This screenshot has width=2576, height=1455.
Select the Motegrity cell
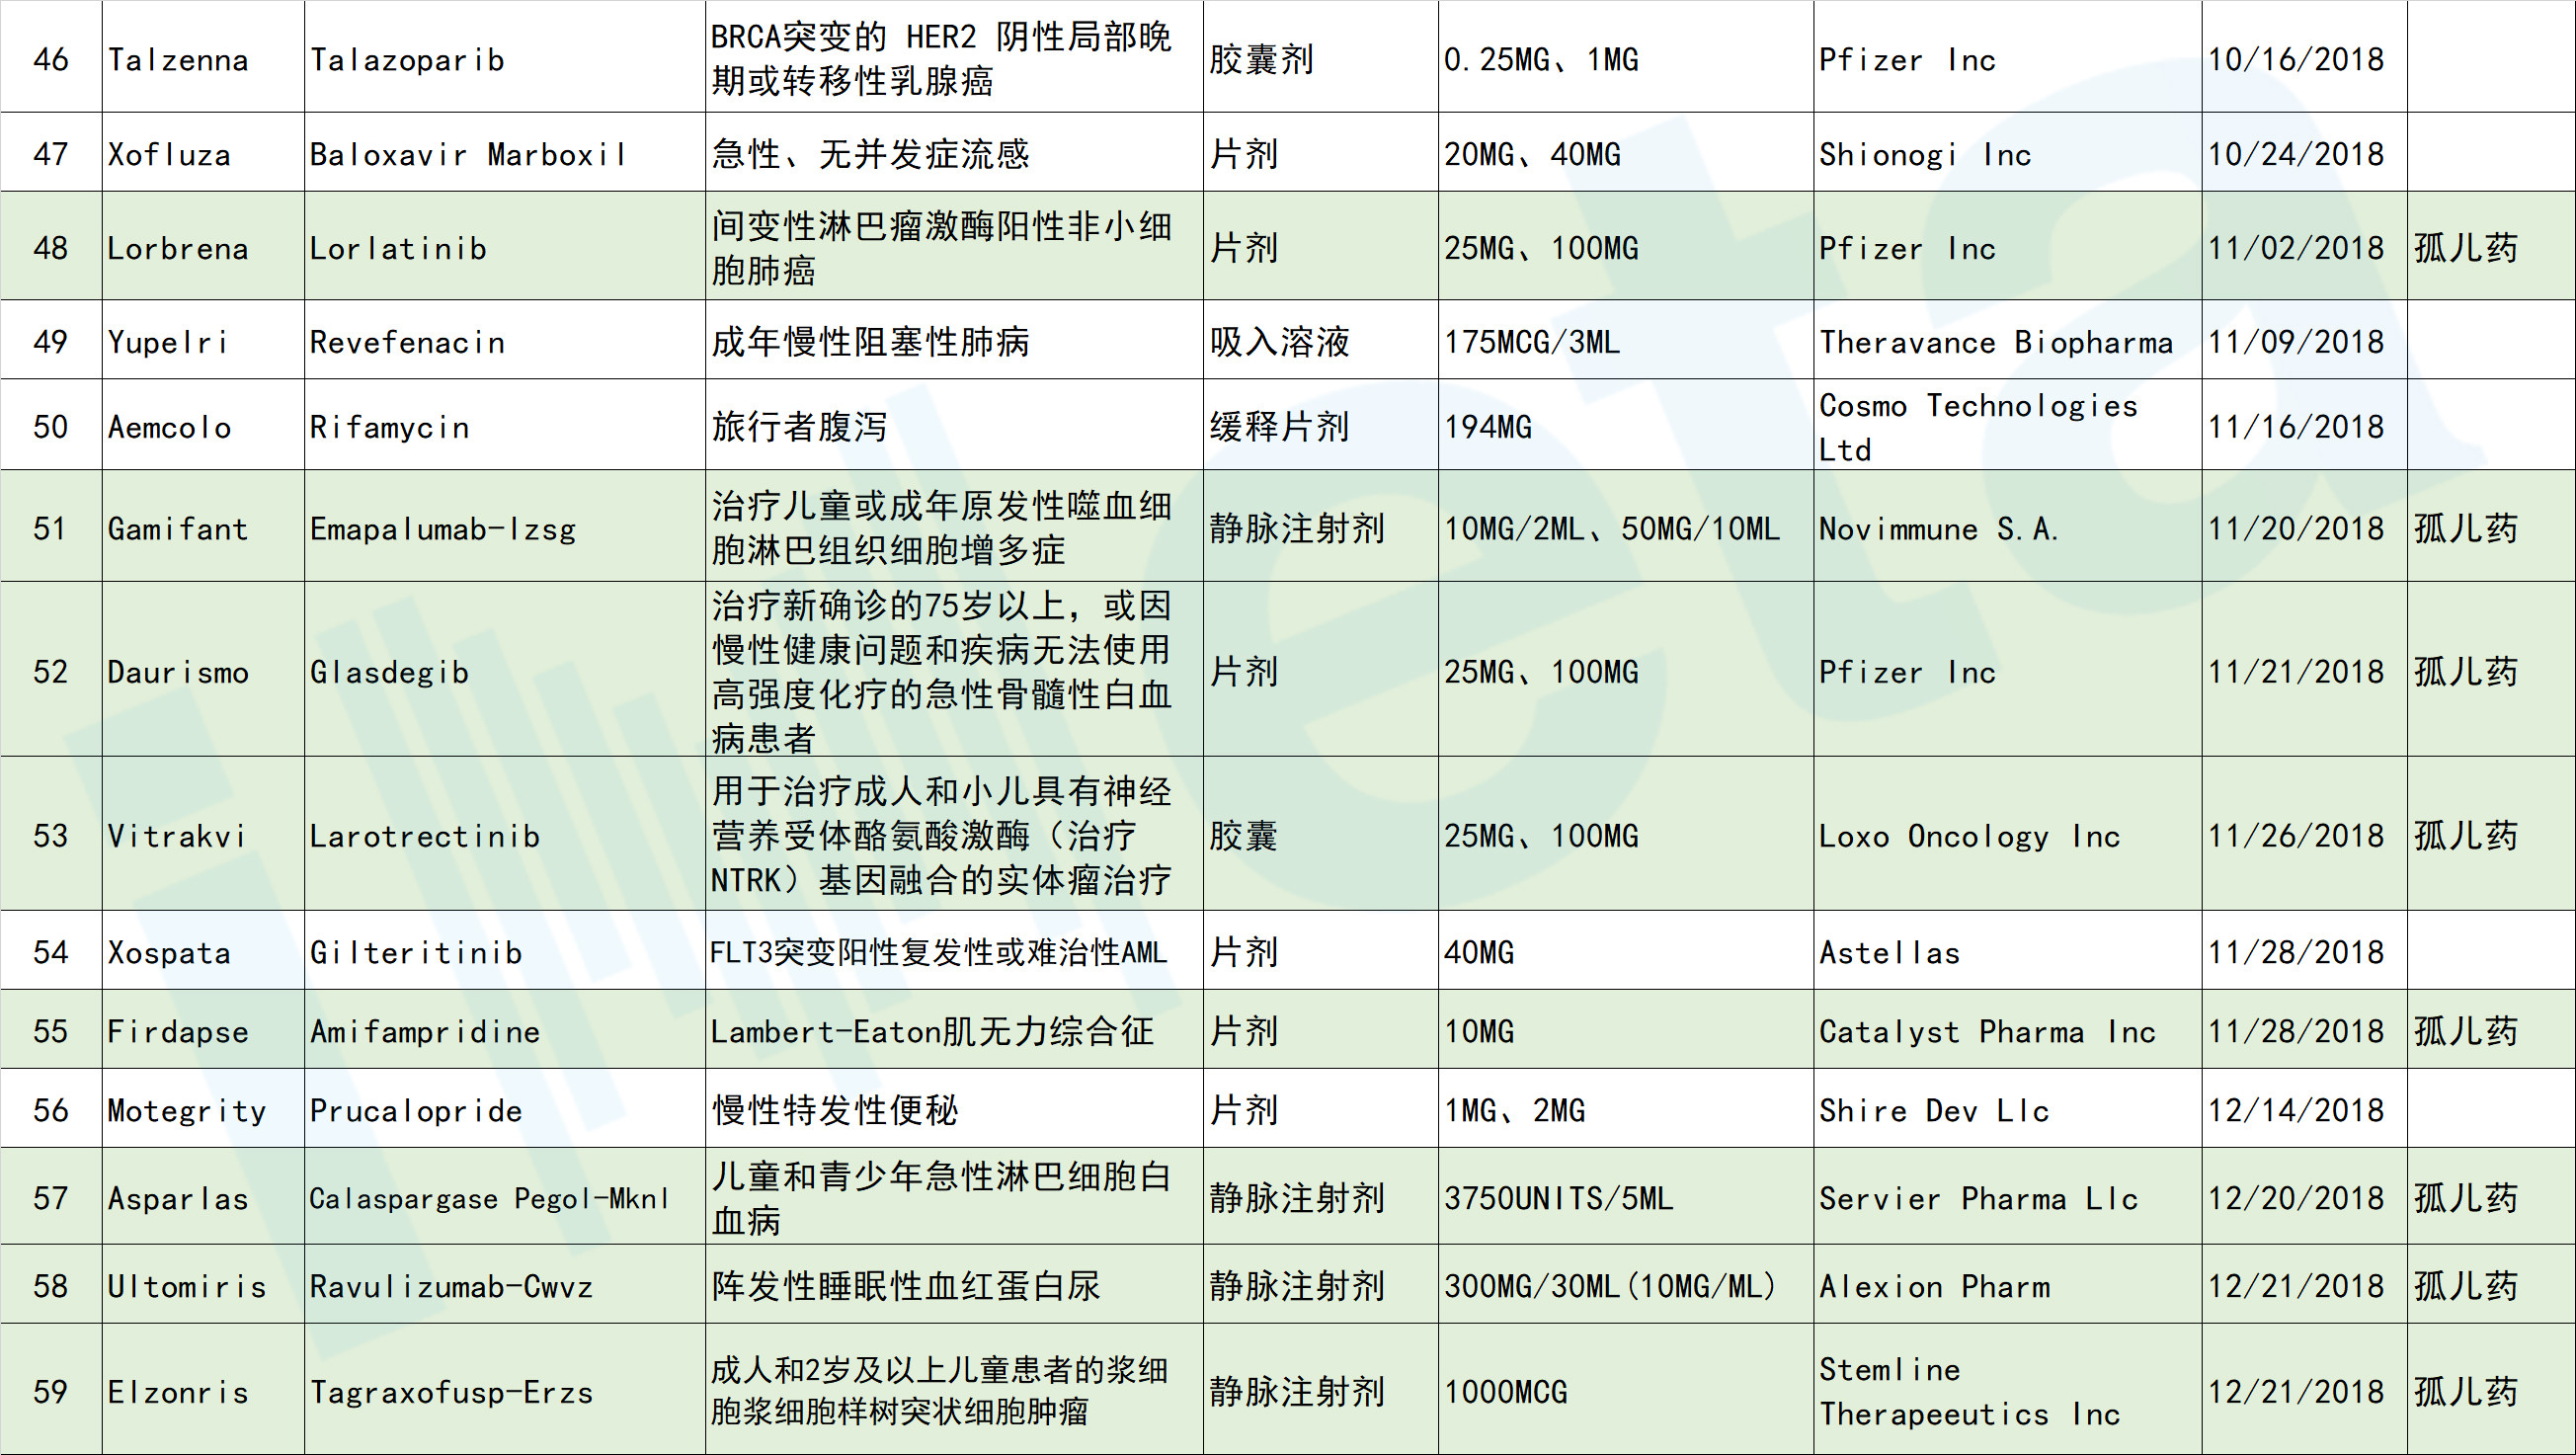[x=203, y=1108]
